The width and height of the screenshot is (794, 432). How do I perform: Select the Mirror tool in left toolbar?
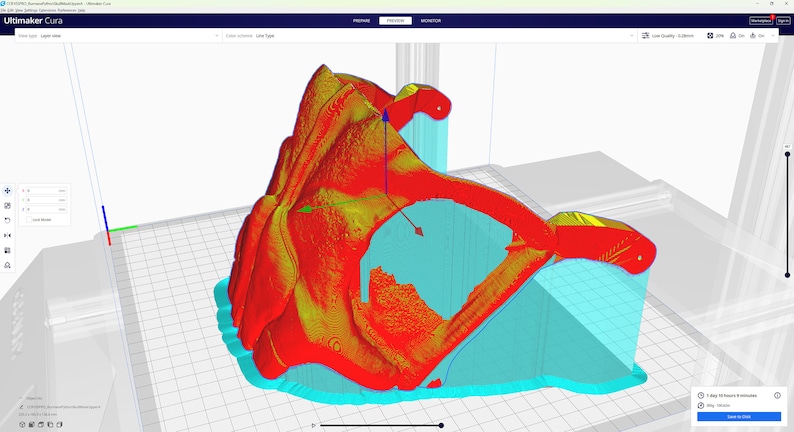[7, 235]
